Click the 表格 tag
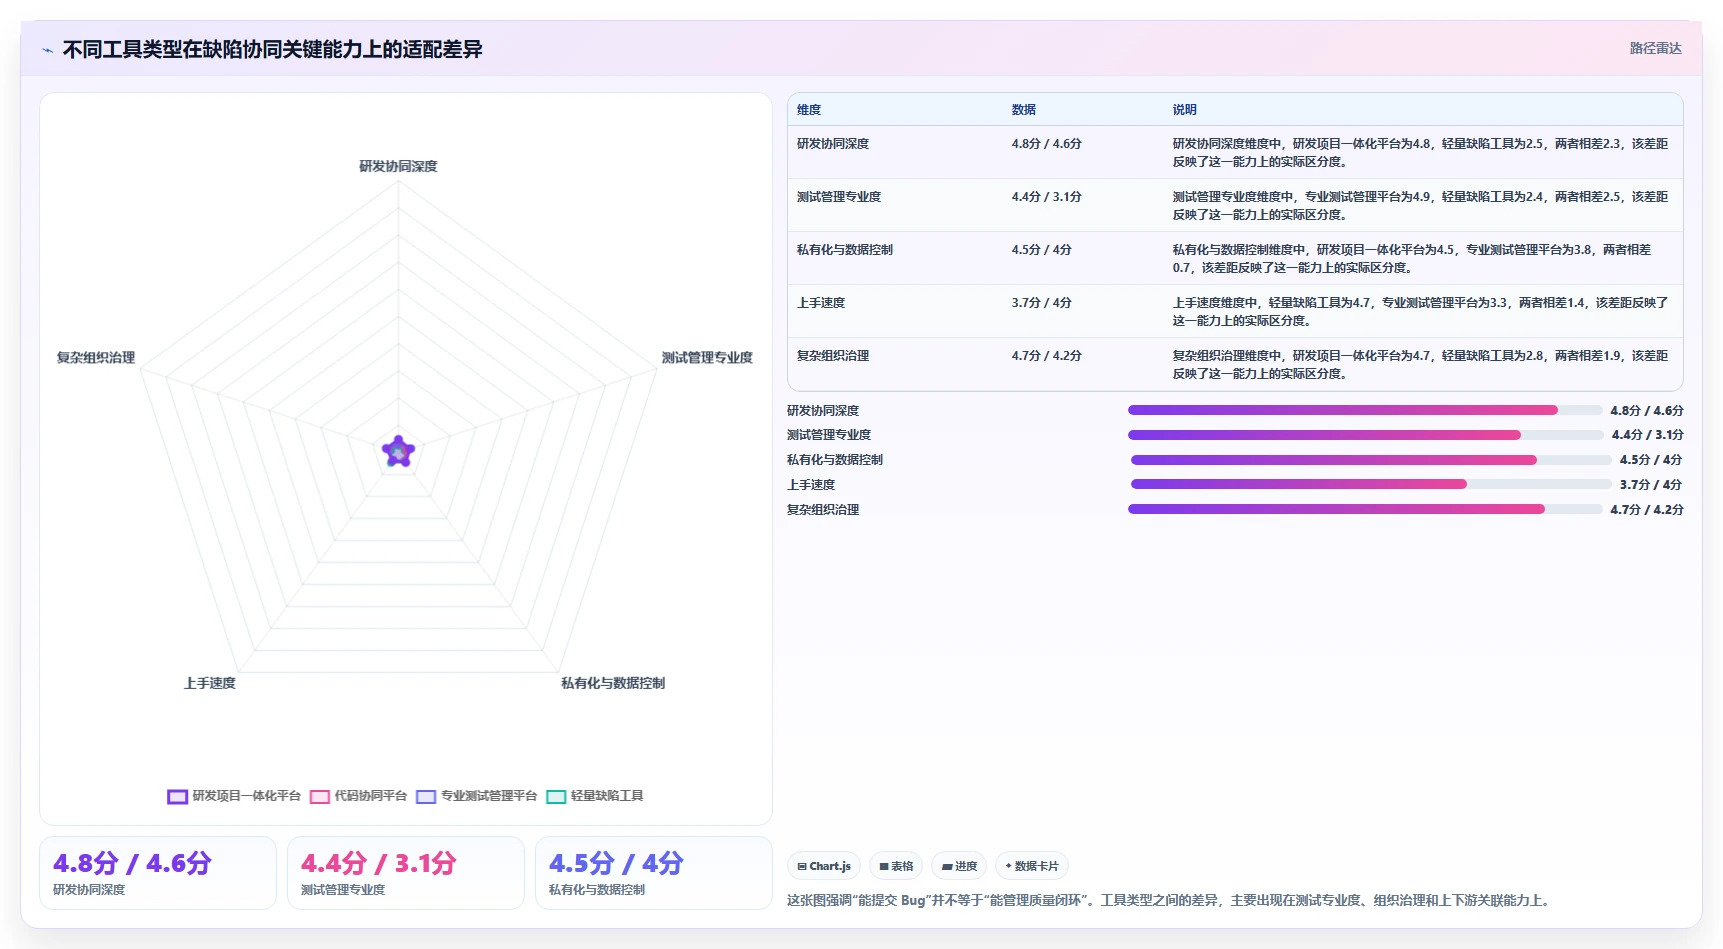This screenshot has height=949, width=1723. pos(896,866)
